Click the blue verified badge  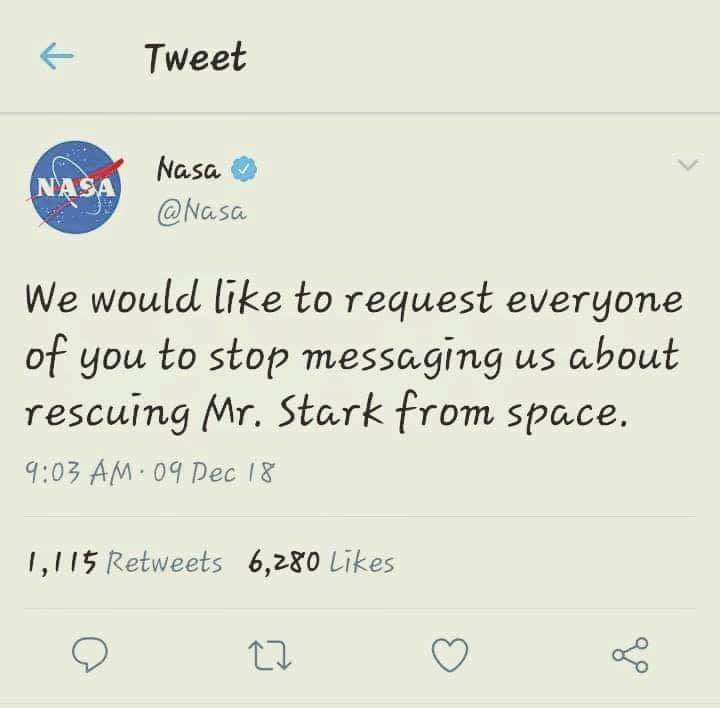pyautogui.click(x=244, y=171)
